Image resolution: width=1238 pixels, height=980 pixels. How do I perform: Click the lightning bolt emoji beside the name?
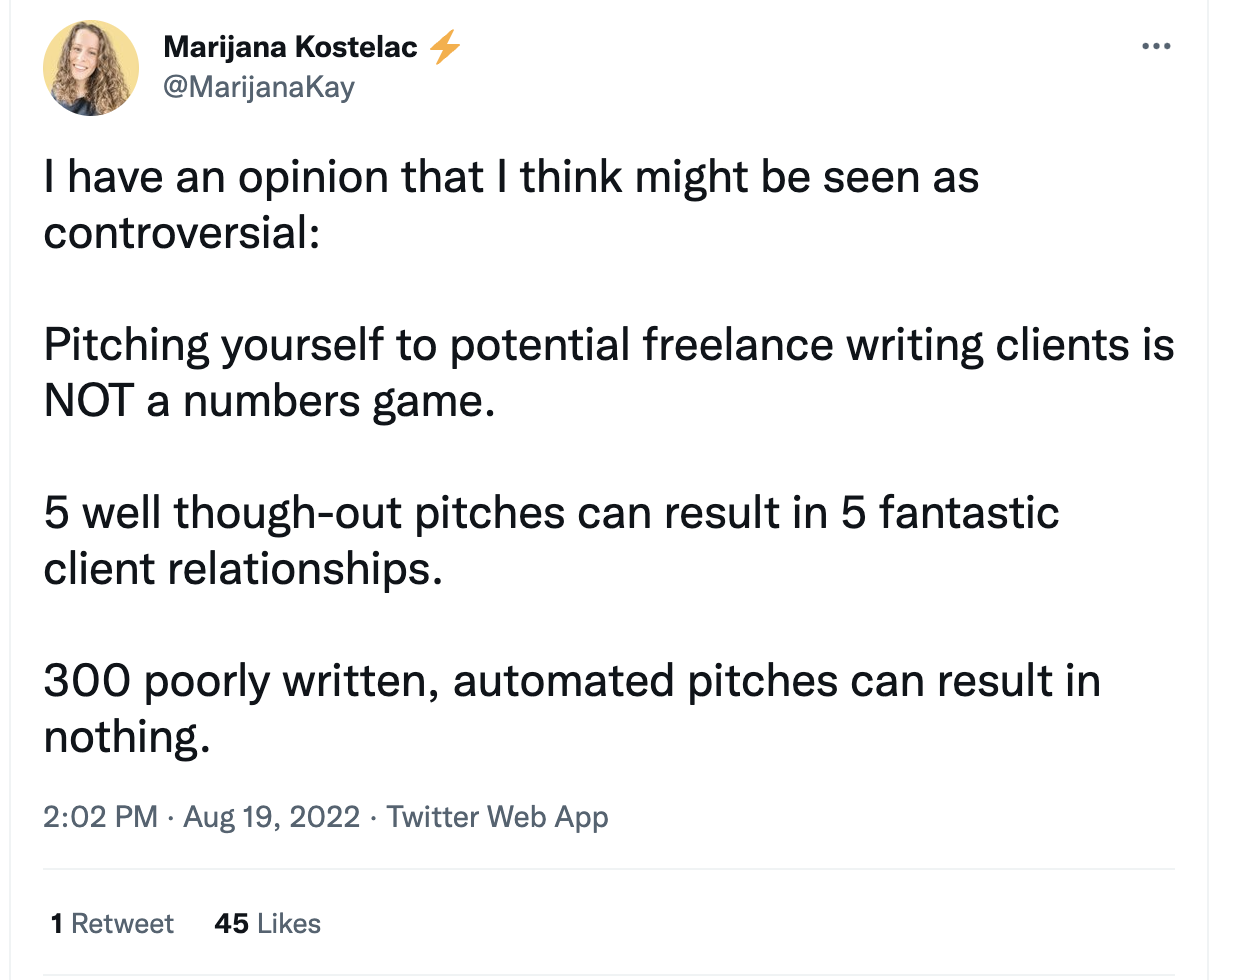[445, 46]
